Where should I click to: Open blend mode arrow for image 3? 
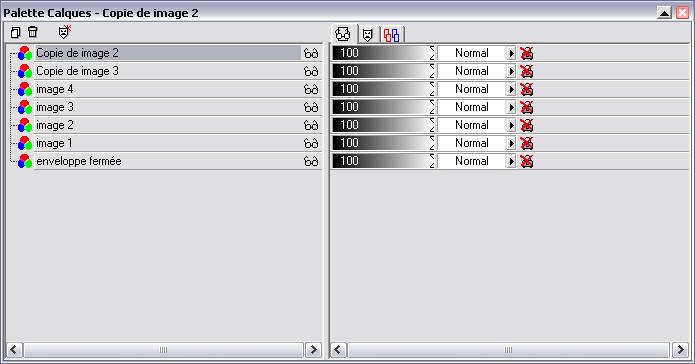511,108
